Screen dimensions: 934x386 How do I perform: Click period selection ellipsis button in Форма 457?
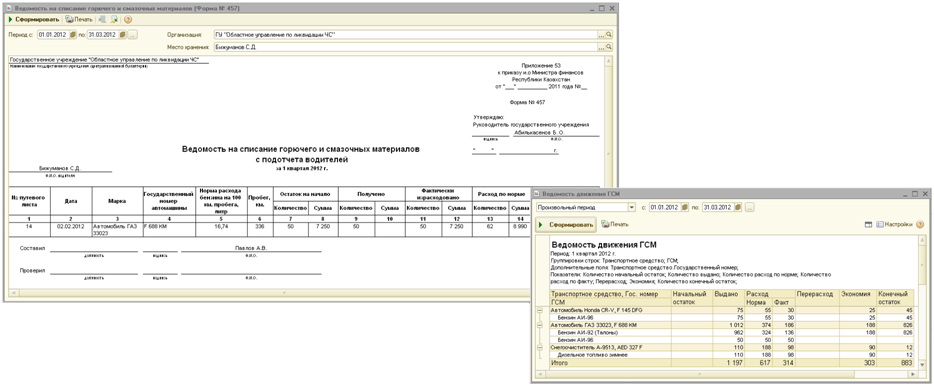pyautogui.click(x=132, y=35)
